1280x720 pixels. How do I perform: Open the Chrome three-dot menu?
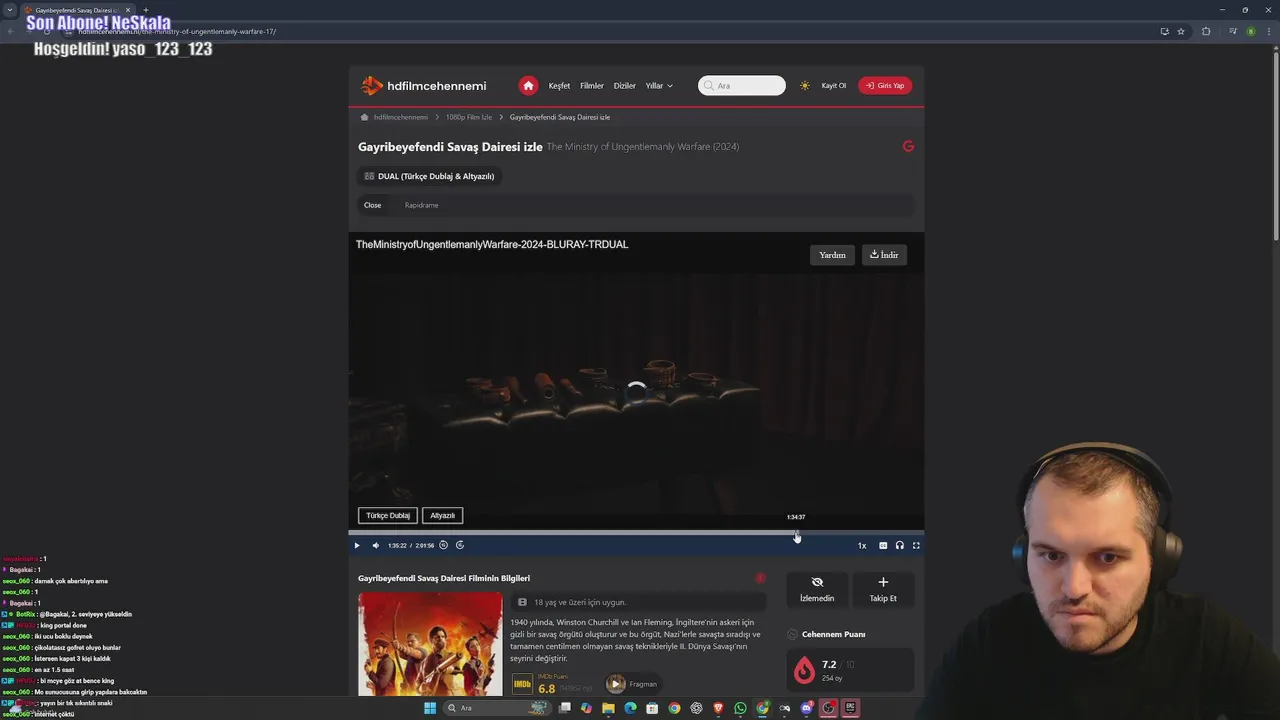[x=1268, y=31]
